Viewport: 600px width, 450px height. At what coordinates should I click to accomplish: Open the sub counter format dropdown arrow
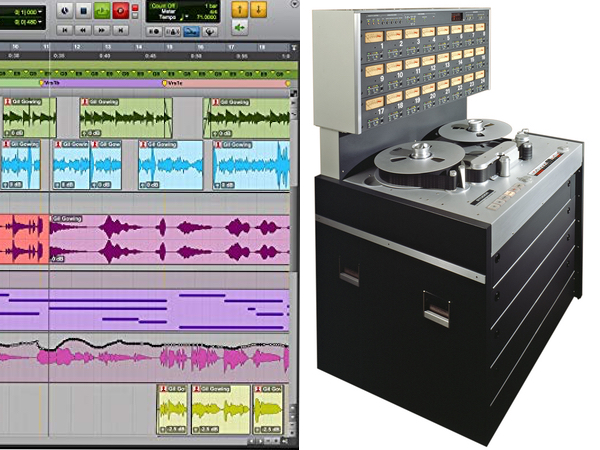(40, 22)
